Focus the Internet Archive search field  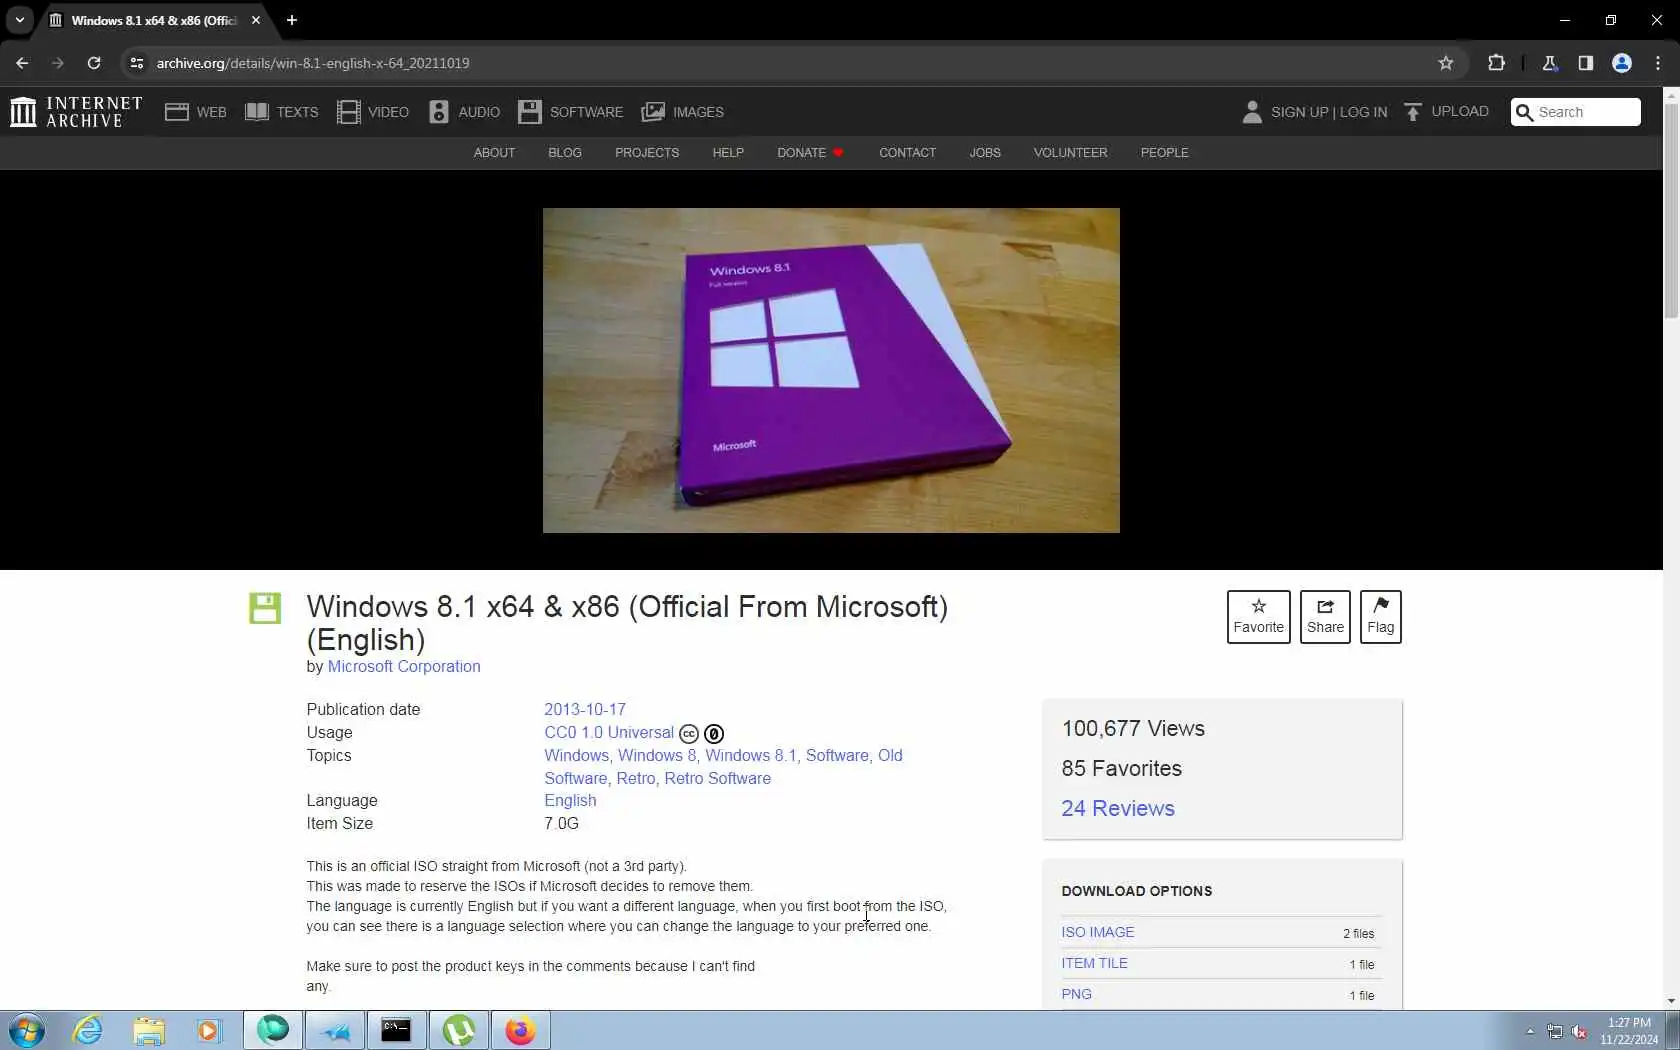pos(1576,112)
